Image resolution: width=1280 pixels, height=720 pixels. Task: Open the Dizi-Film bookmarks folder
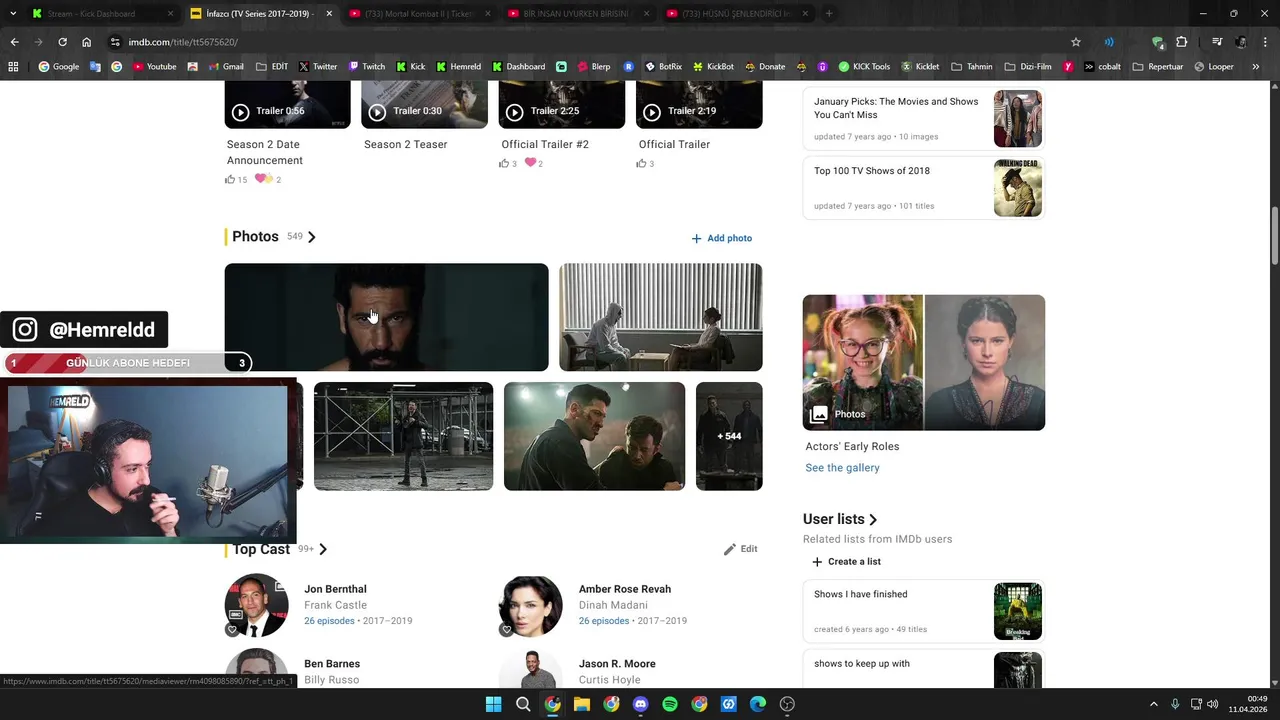(x=1029, y=67)
